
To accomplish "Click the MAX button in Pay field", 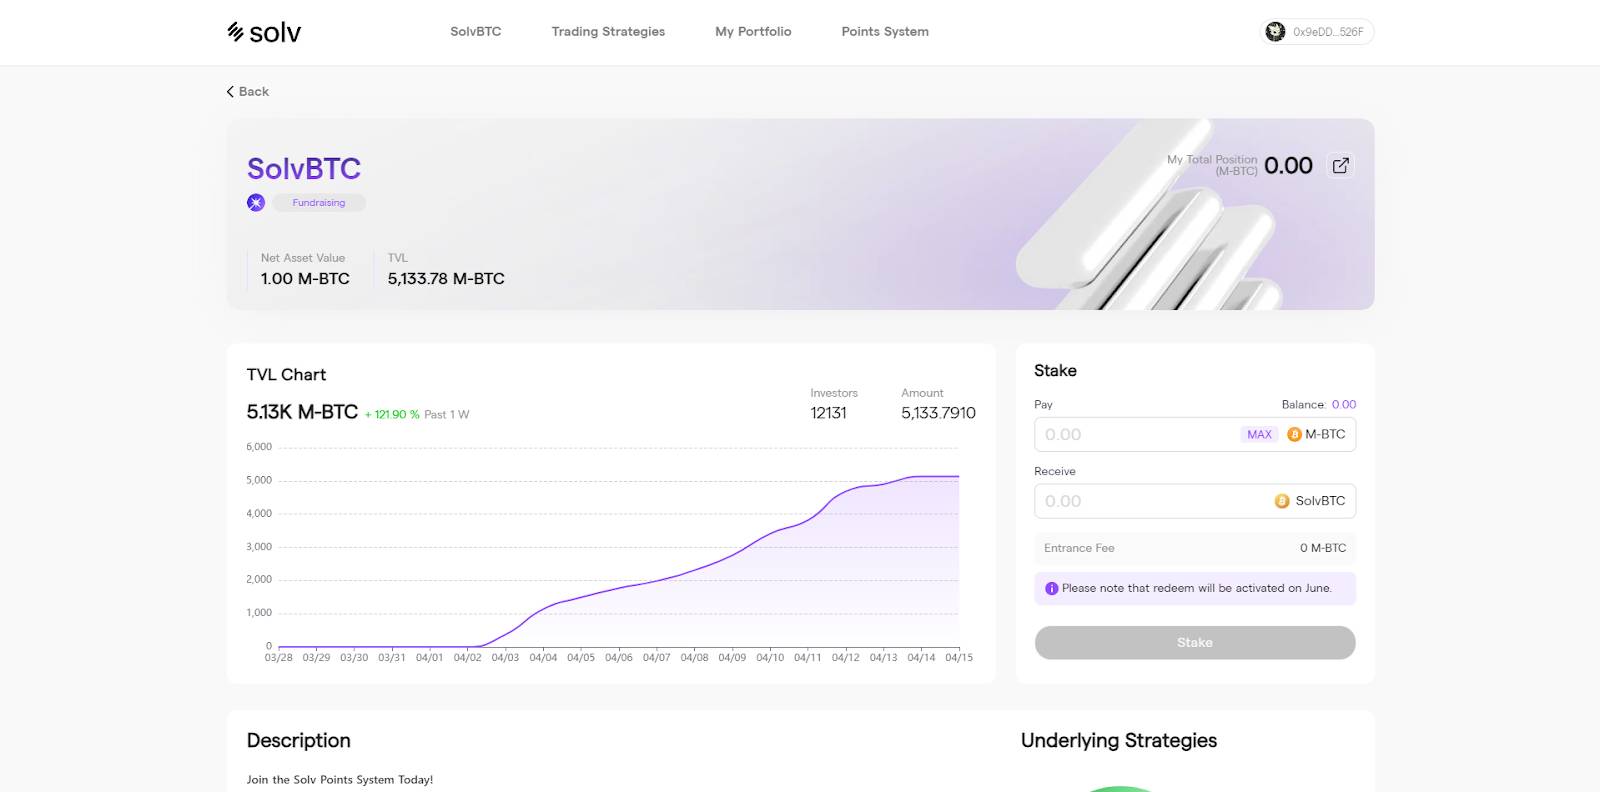I will point(1259,435).
